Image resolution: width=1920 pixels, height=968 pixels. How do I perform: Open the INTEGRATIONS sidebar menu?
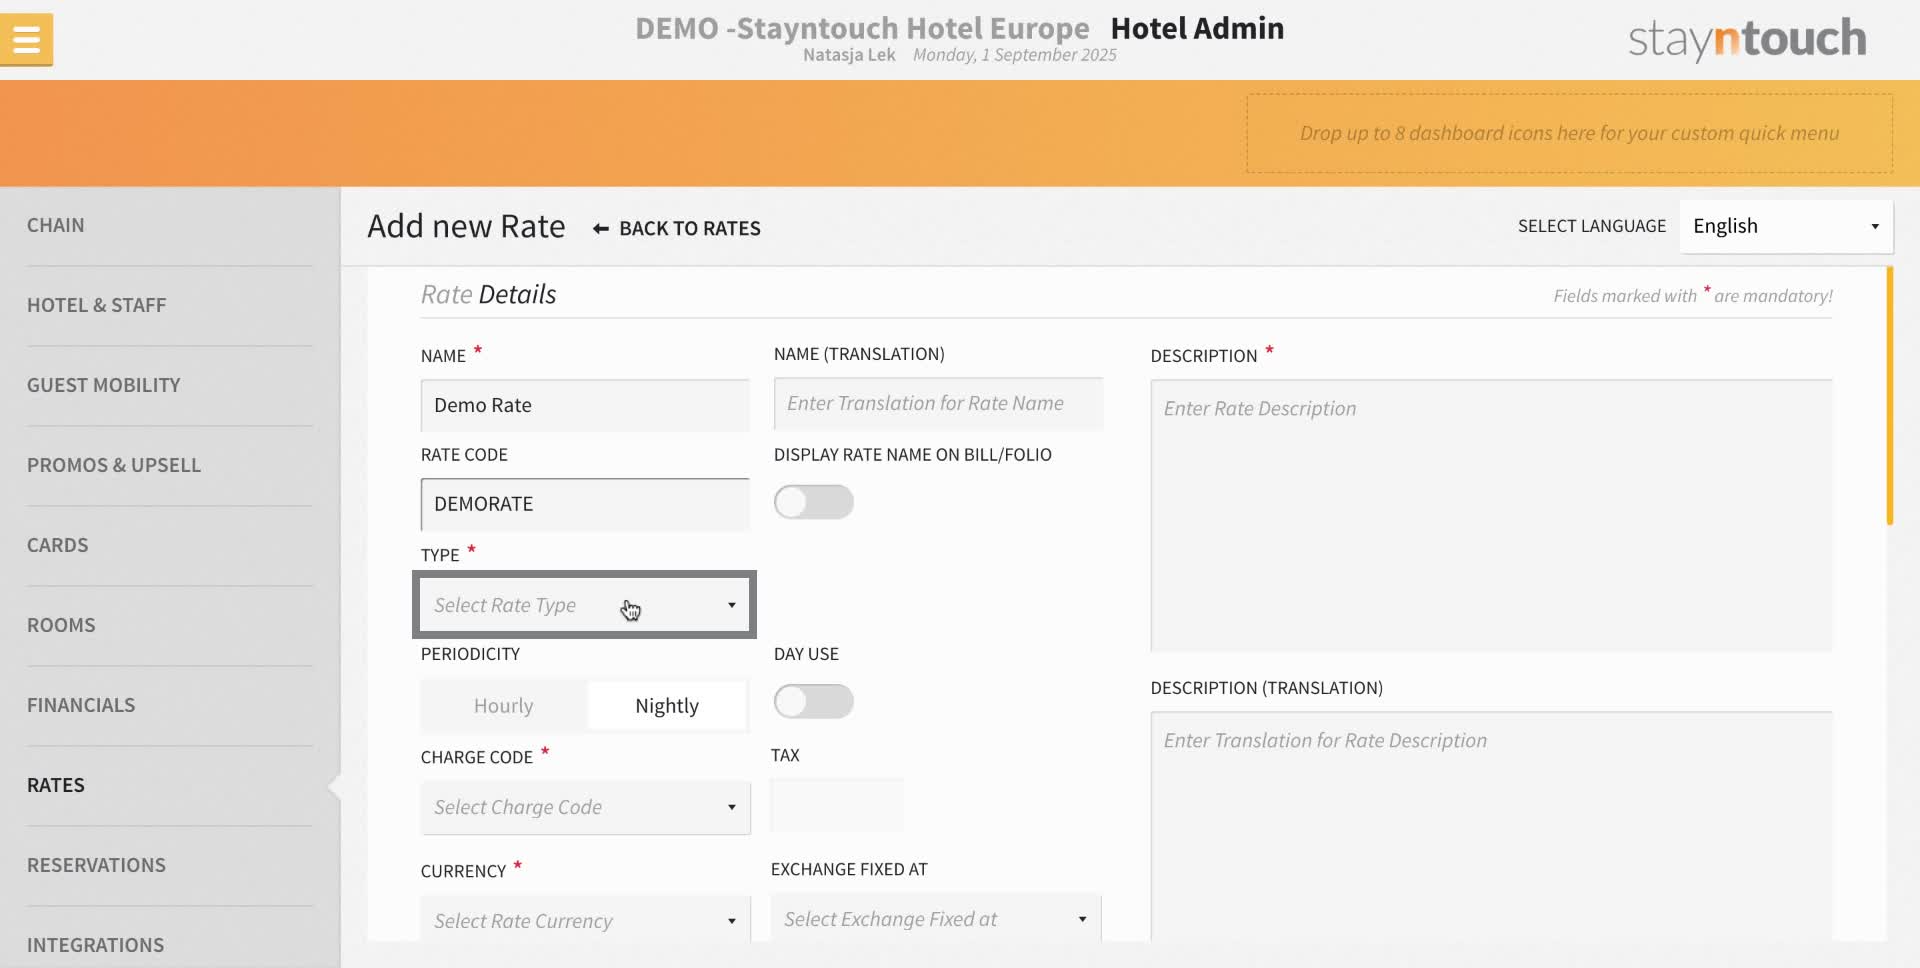[96, 945]
